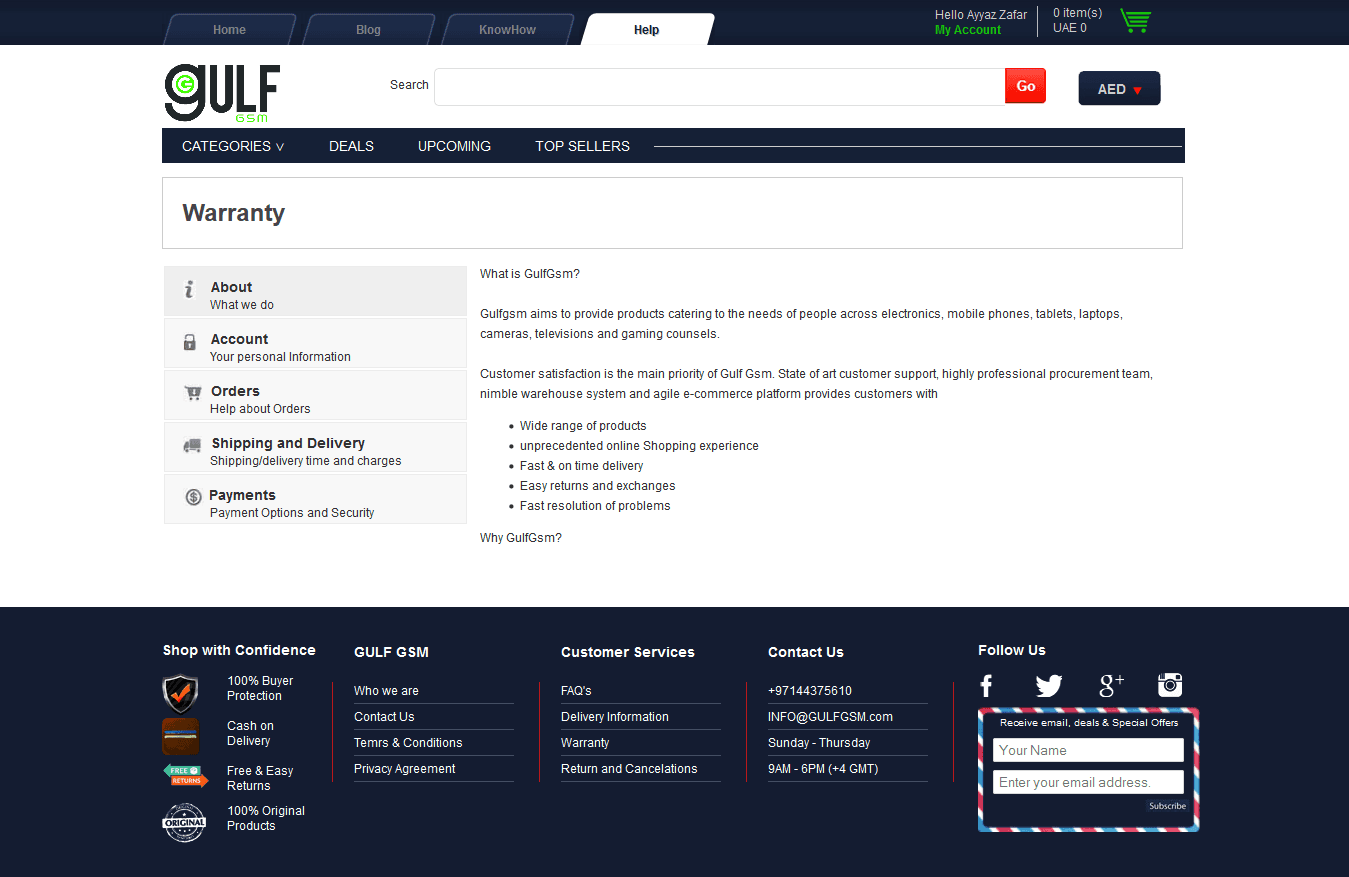
Task: Click the Cash on Delivery text
Action: point(250,733)
